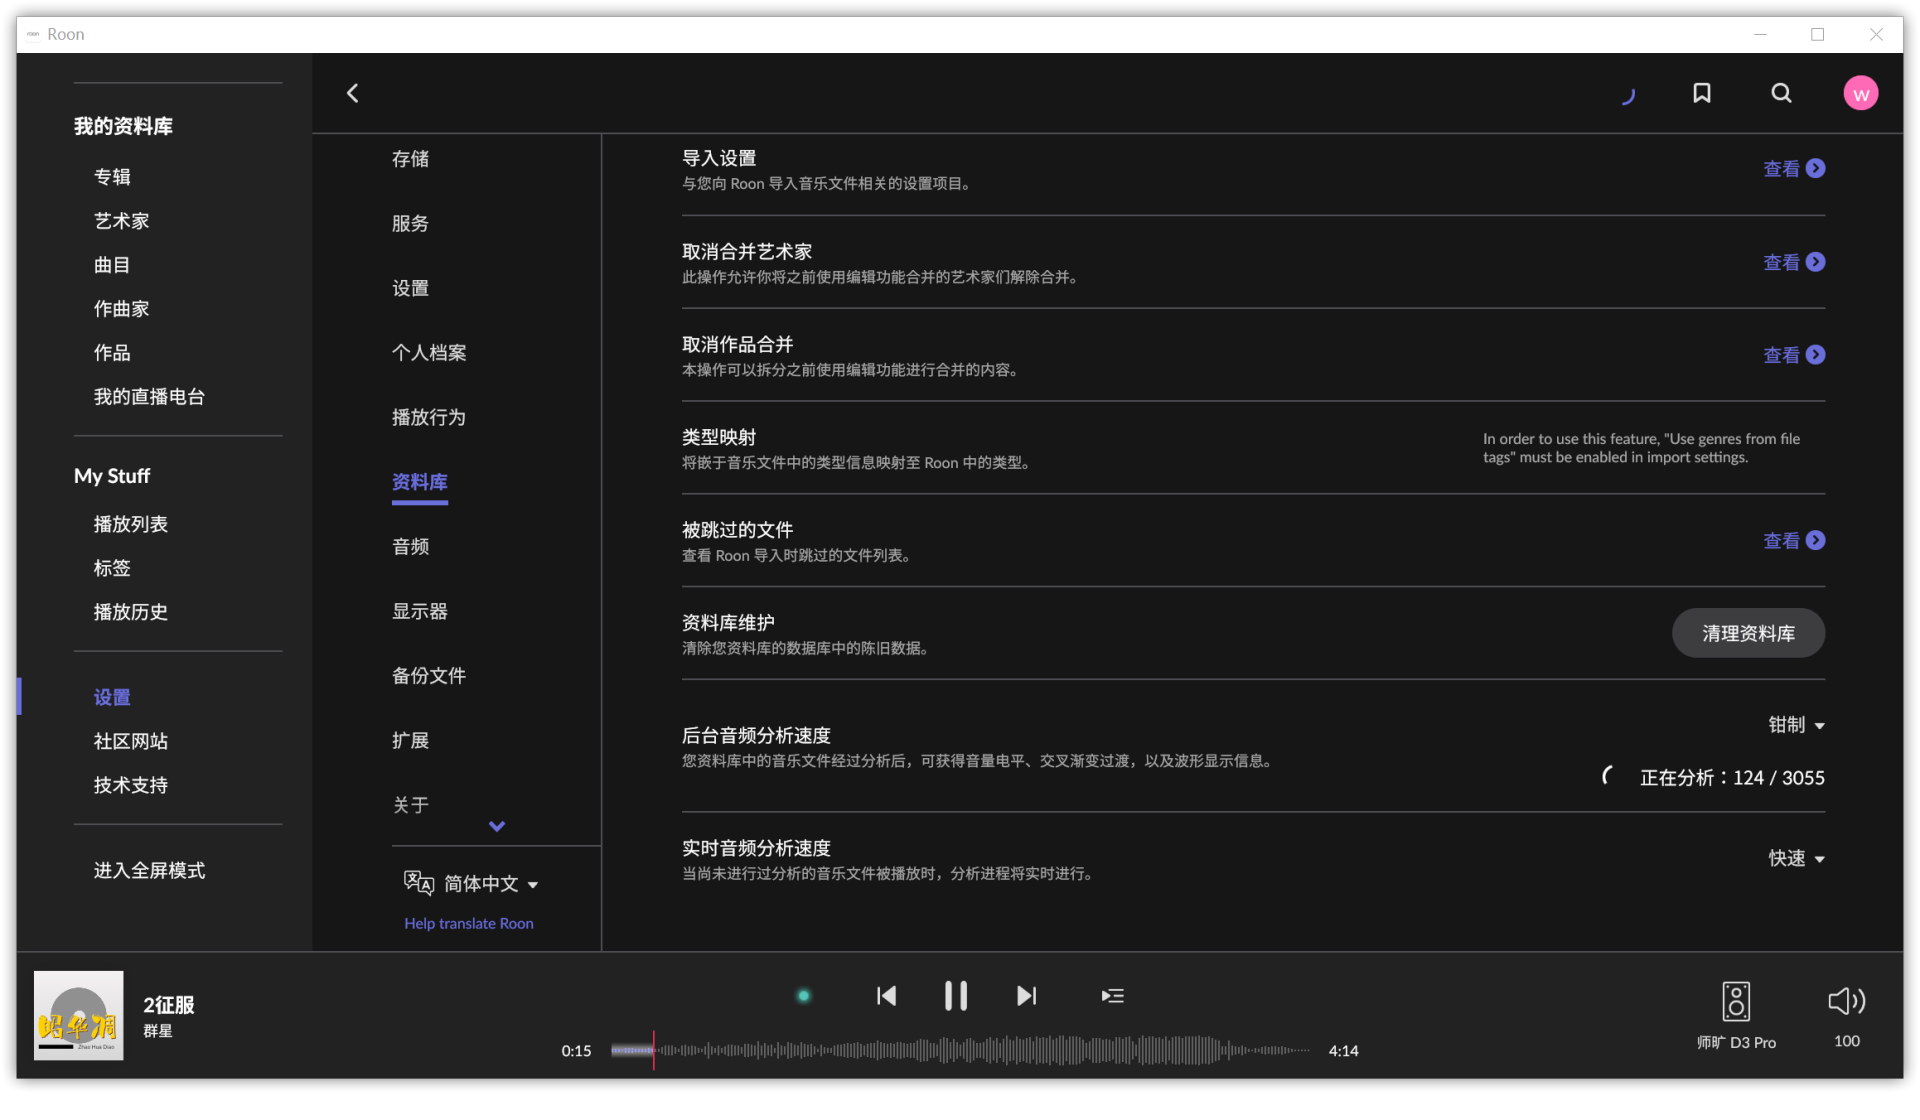The width and height of the screenshot is (1920, 1120).
Task: Expand background audio analysis speed dropdown
Action: (1796, 725)
